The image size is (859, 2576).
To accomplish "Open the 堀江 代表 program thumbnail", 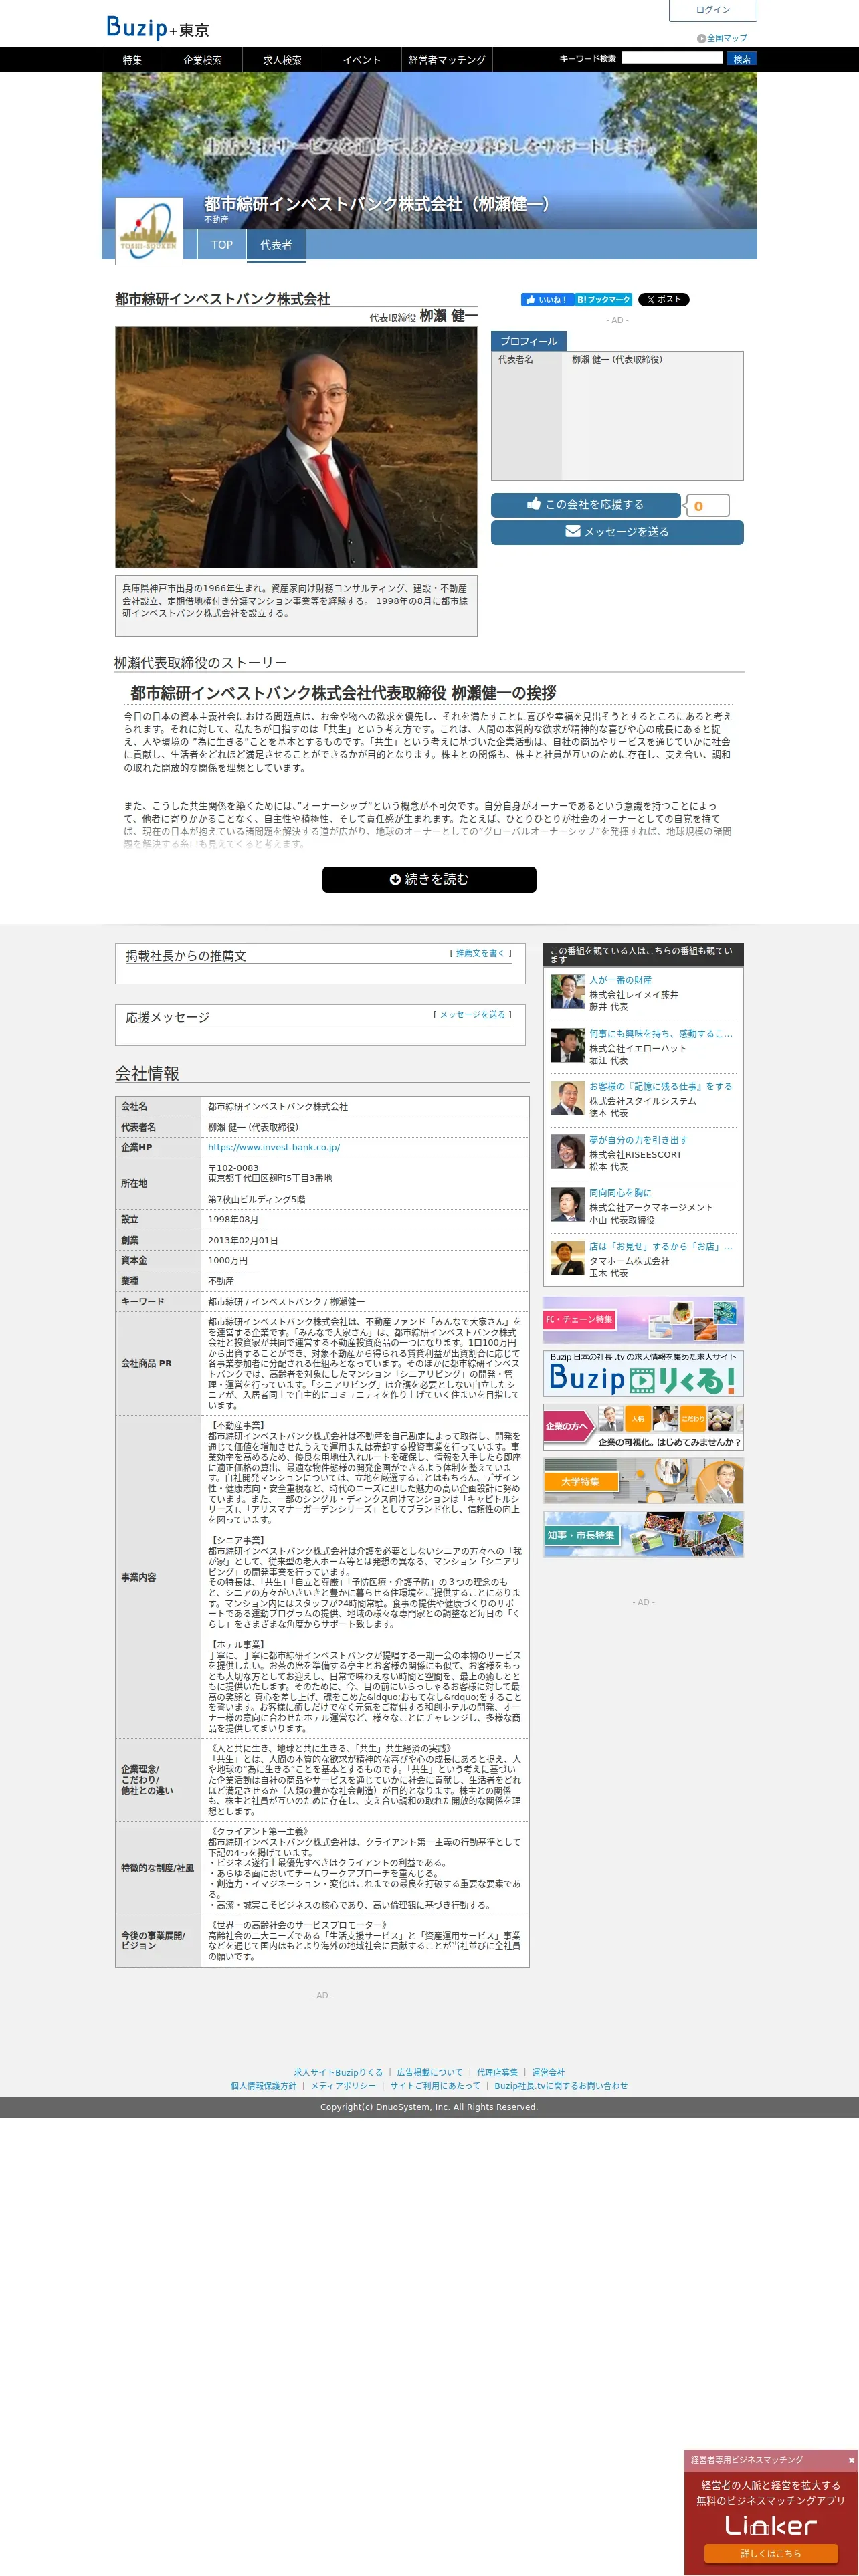I will (567, 1045).
